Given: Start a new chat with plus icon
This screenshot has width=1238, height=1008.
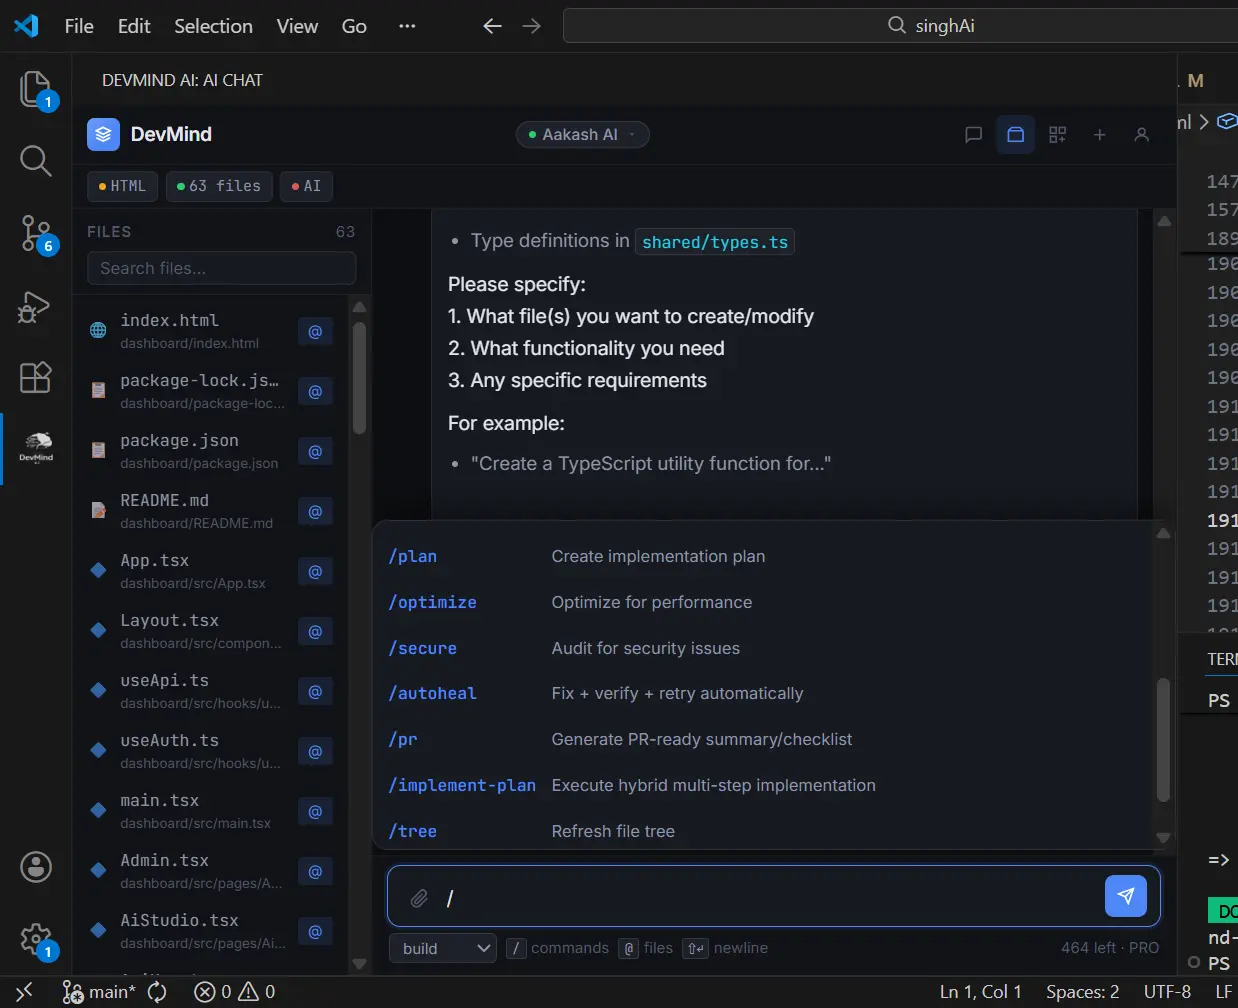Looking at the screenshot, I should point(1099,135).
